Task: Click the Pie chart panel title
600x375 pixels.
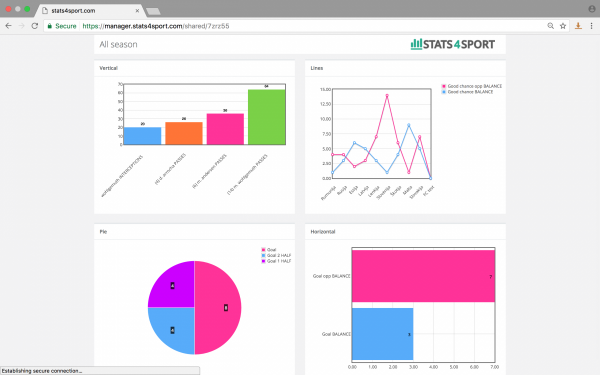Action: click(103, 232)
